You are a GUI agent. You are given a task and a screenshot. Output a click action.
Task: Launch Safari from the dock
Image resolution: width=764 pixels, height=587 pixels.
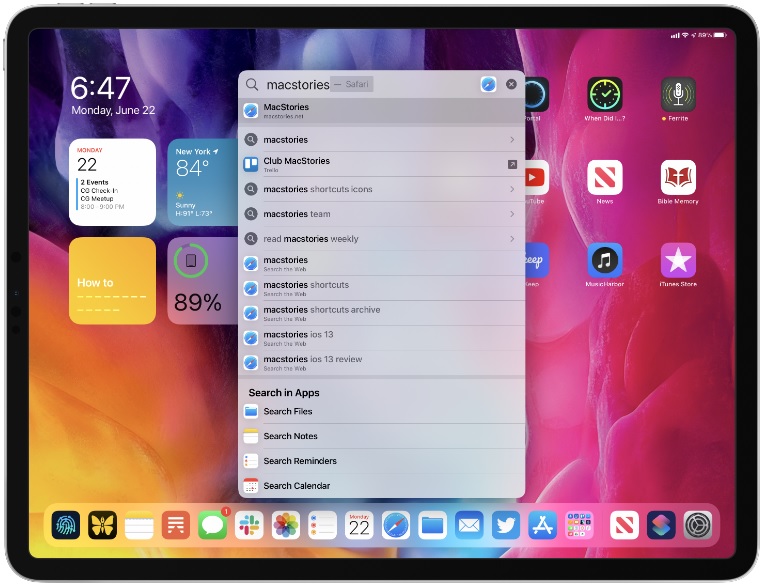click(396, 525)
